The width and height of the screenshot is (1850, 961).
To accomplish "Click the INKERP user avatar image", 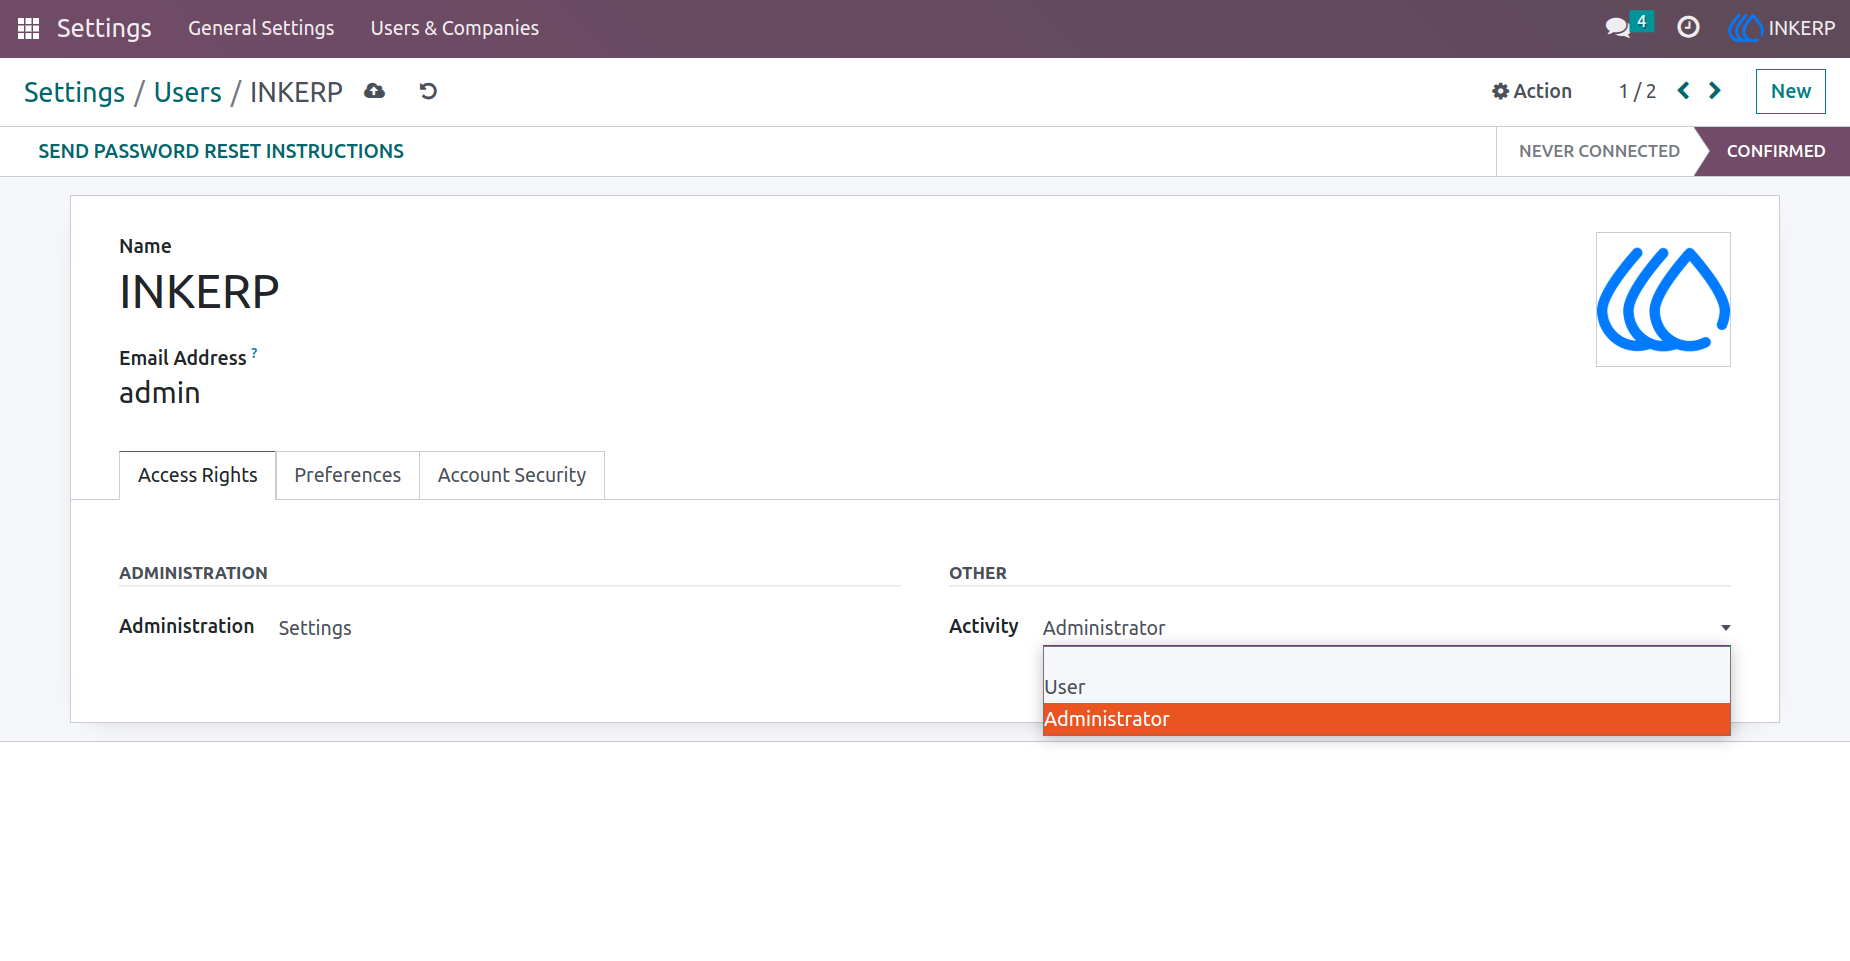I will (1663, 299).
